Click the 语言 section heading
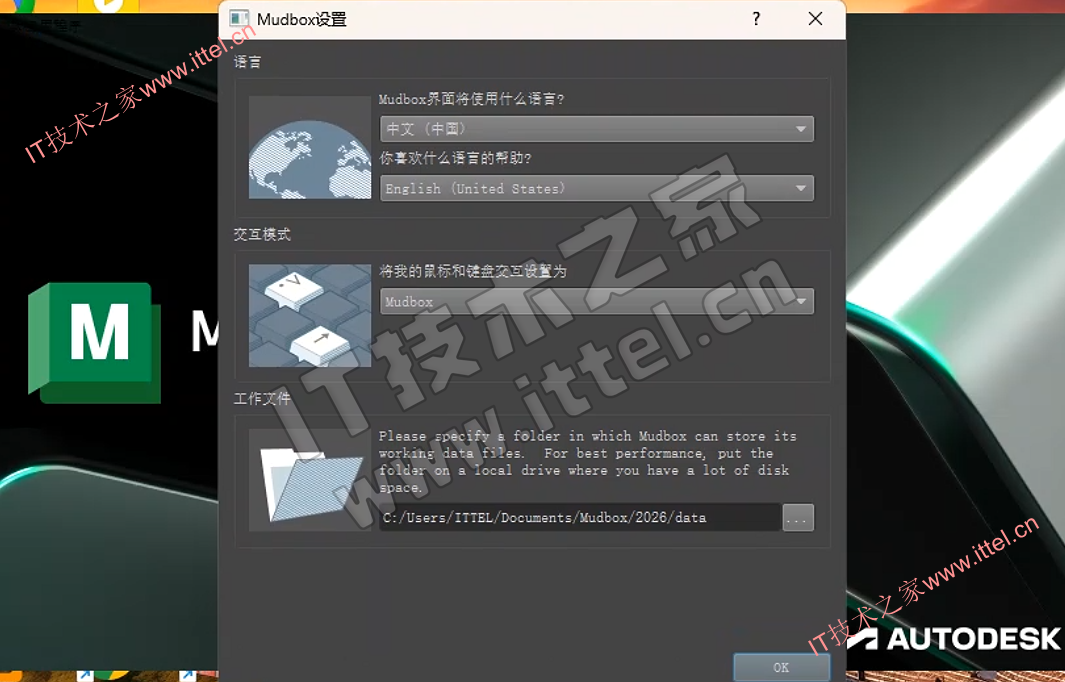Viewport: 1065px width, 682px height. 247,62
